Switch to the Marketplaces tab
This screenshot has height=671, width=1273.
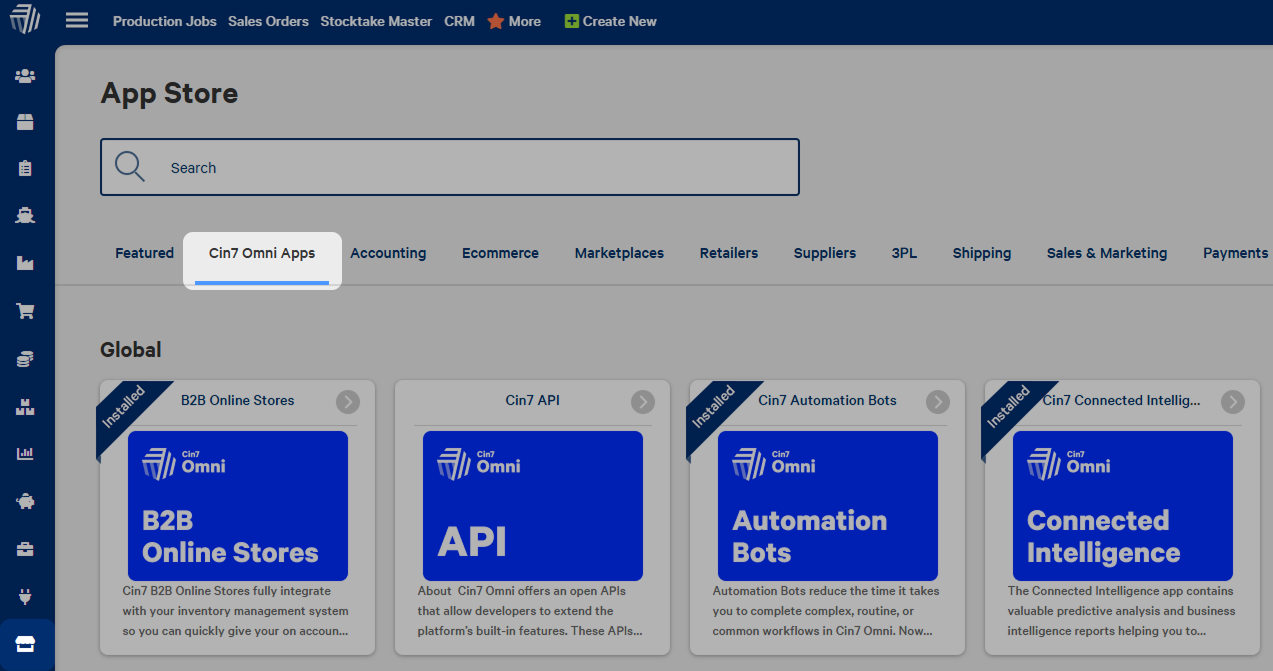point(619,253)
